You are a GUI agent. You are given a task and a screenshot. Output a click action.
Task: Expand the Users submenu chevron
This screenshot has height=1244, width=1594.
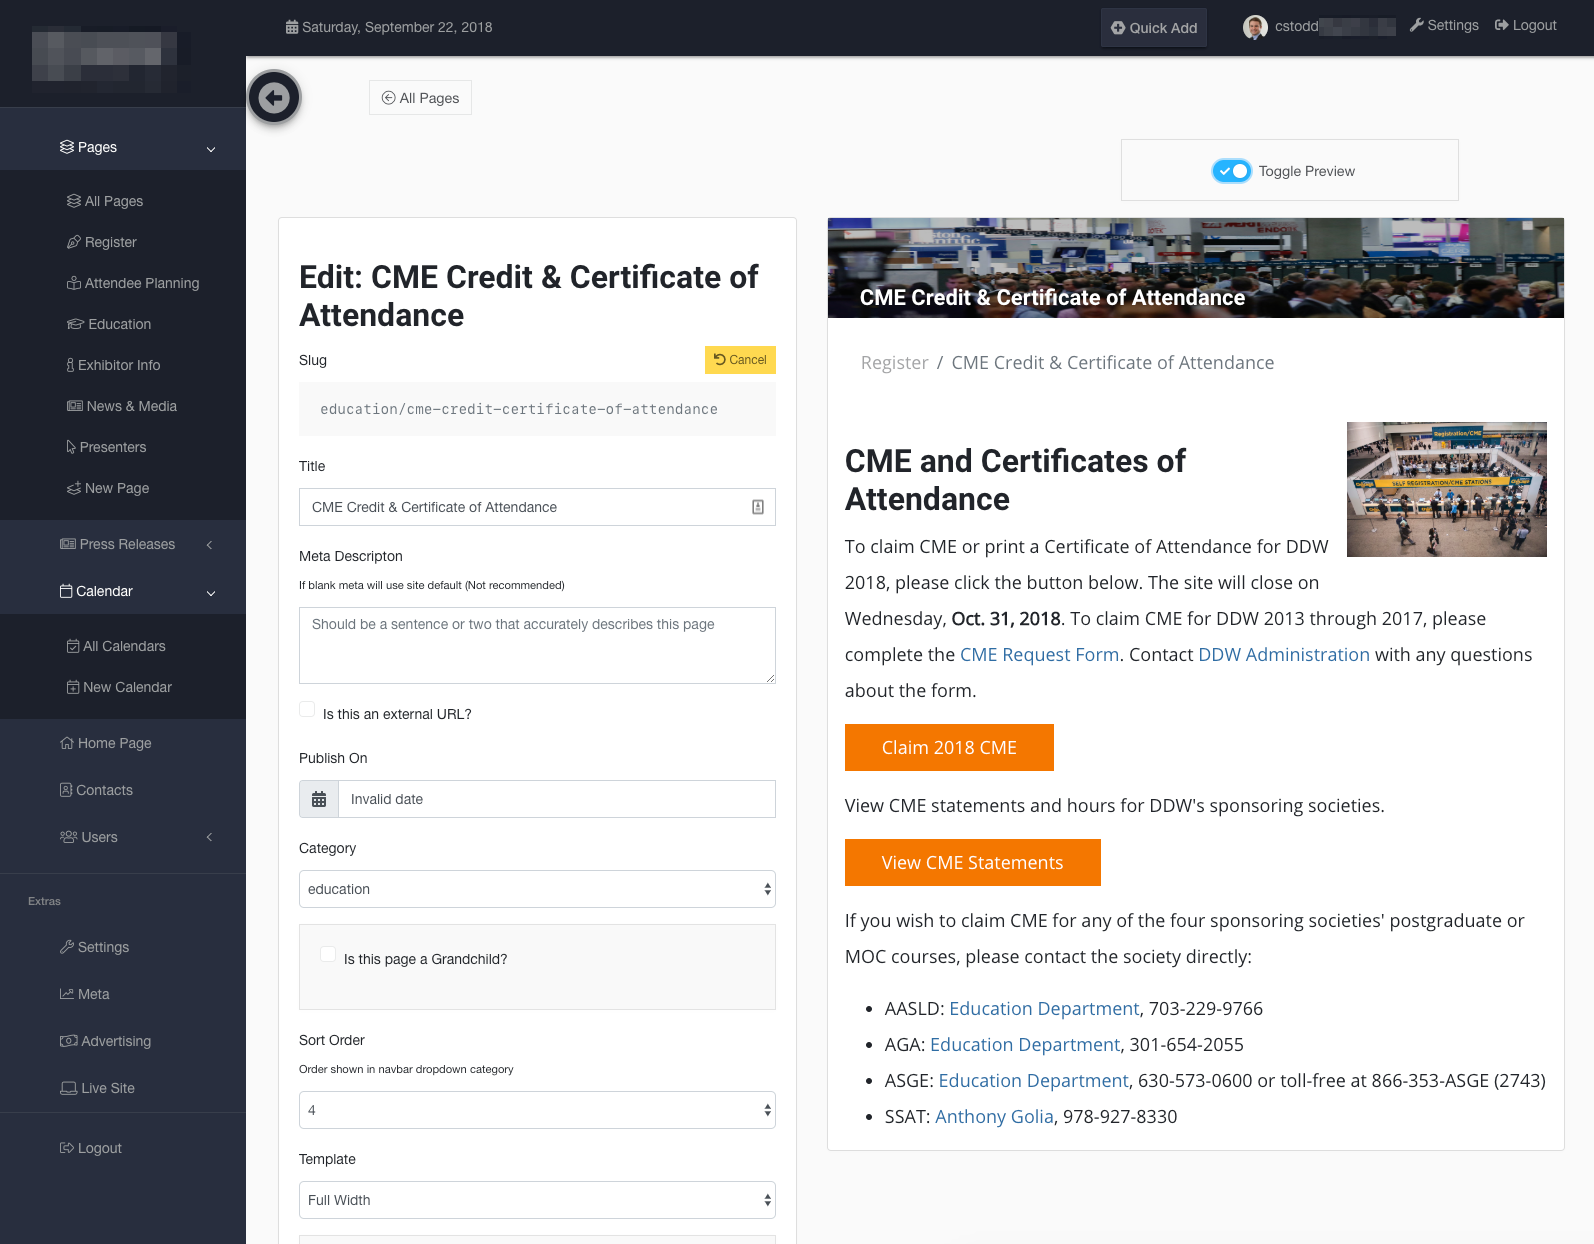click(x=210, y=837)
